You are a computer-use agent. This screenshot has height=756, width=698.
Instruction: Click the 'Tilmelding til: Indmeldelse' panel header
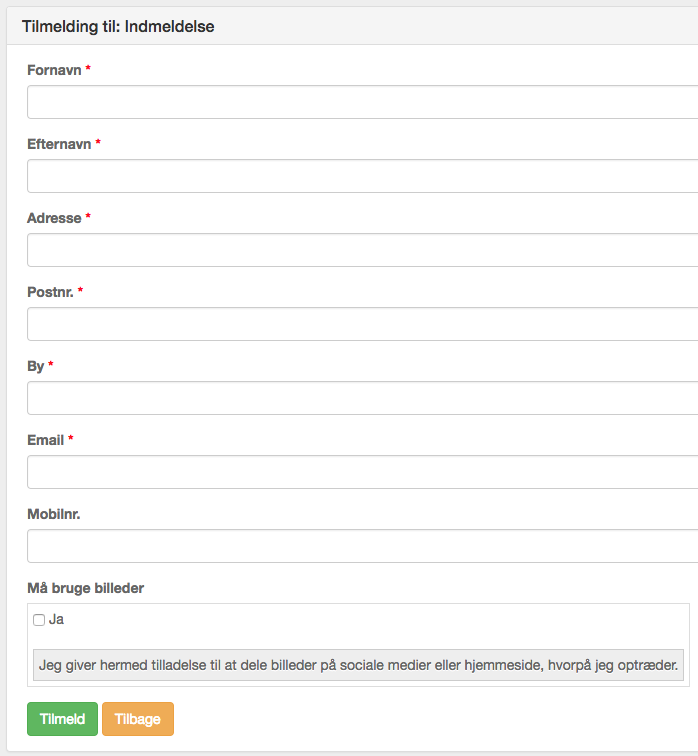click(118, 27)
